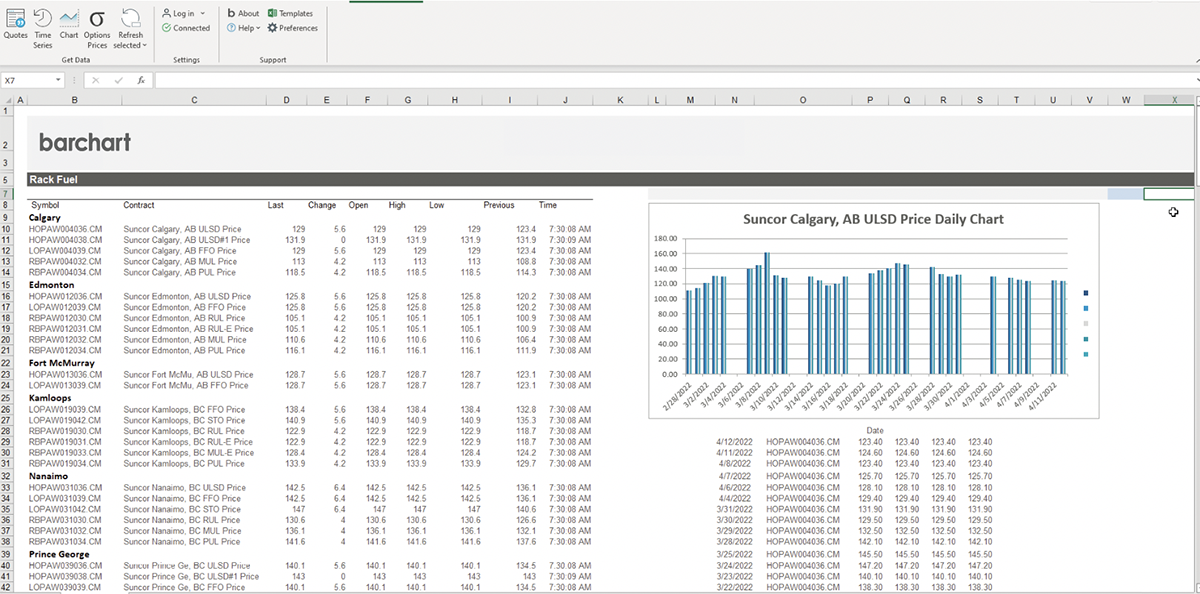Click the Contract column header cell

click(139, 205)
